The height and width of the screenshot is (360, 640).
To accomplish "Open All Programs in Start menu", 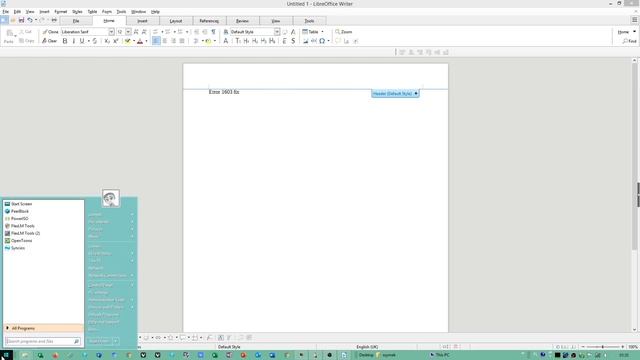I will 43,328.
